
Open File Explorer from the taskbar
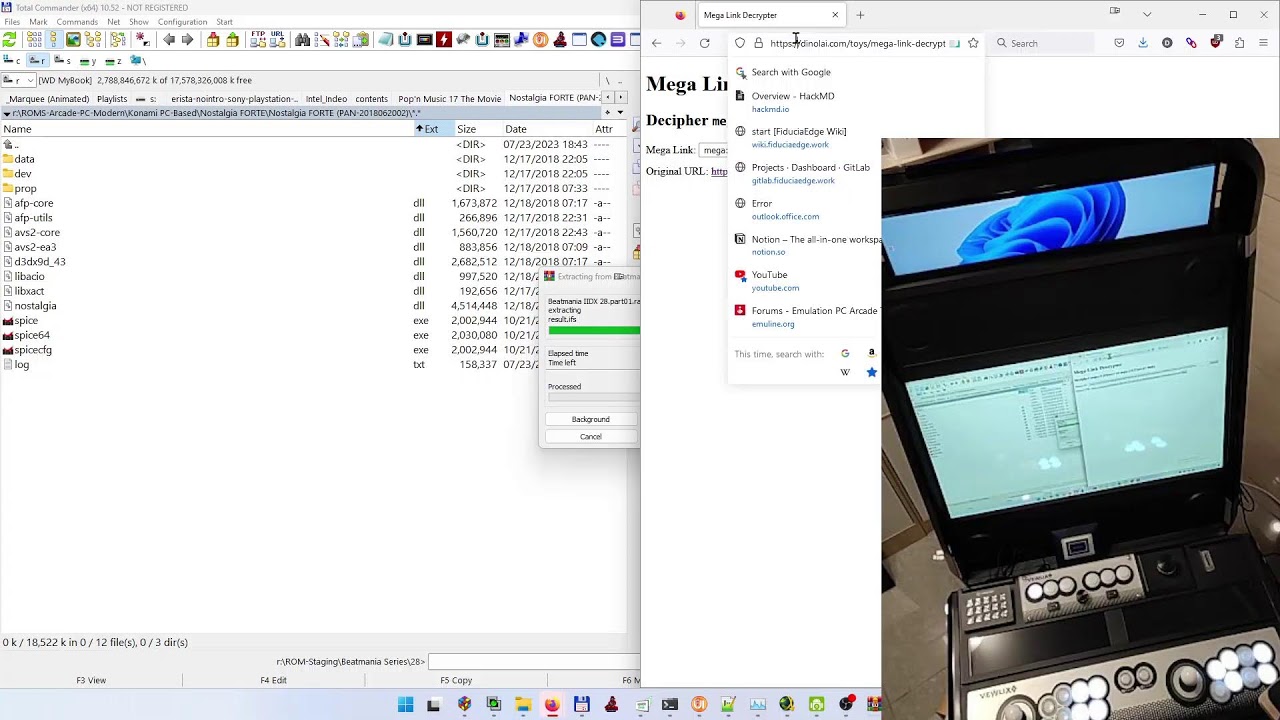point(523,705)
